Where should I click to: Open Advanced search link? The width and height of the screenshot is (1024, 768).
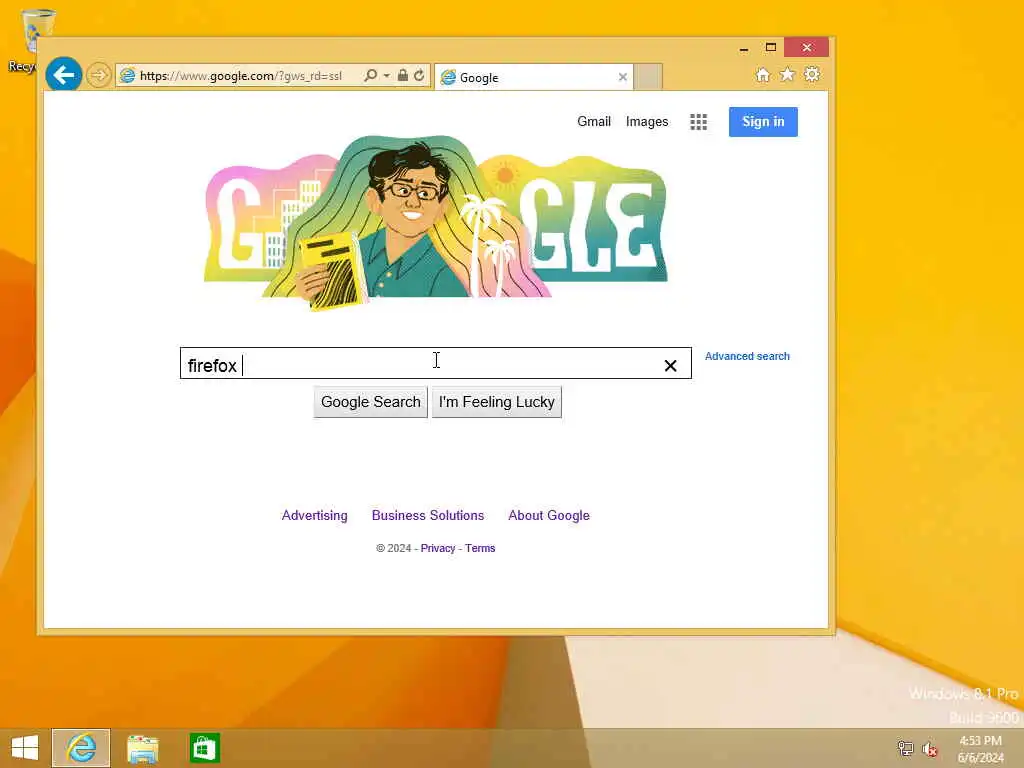[x=747, y=356]
